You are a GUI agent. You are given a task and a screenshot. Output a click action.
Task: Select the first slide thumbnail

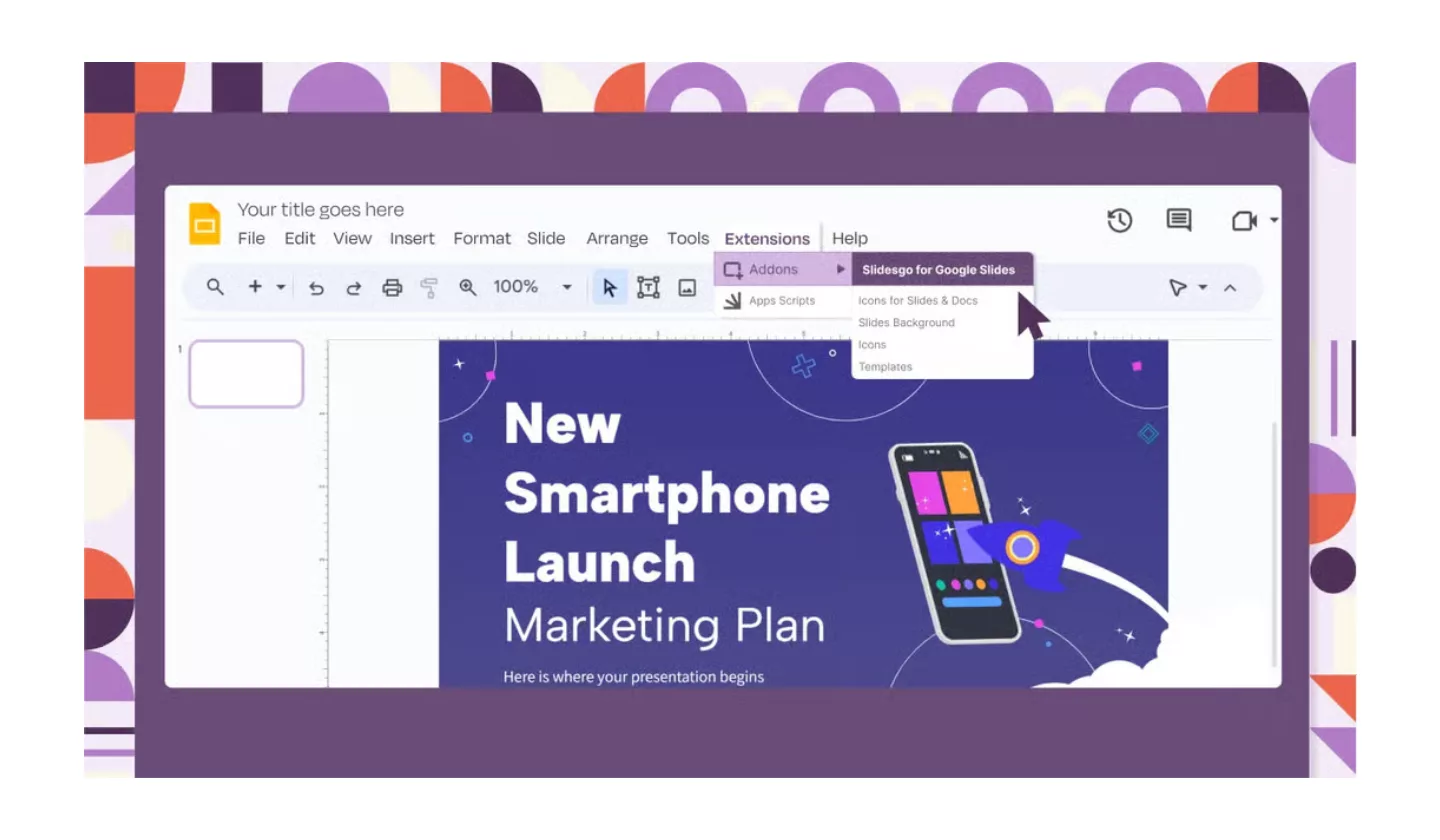pos(246,374)
